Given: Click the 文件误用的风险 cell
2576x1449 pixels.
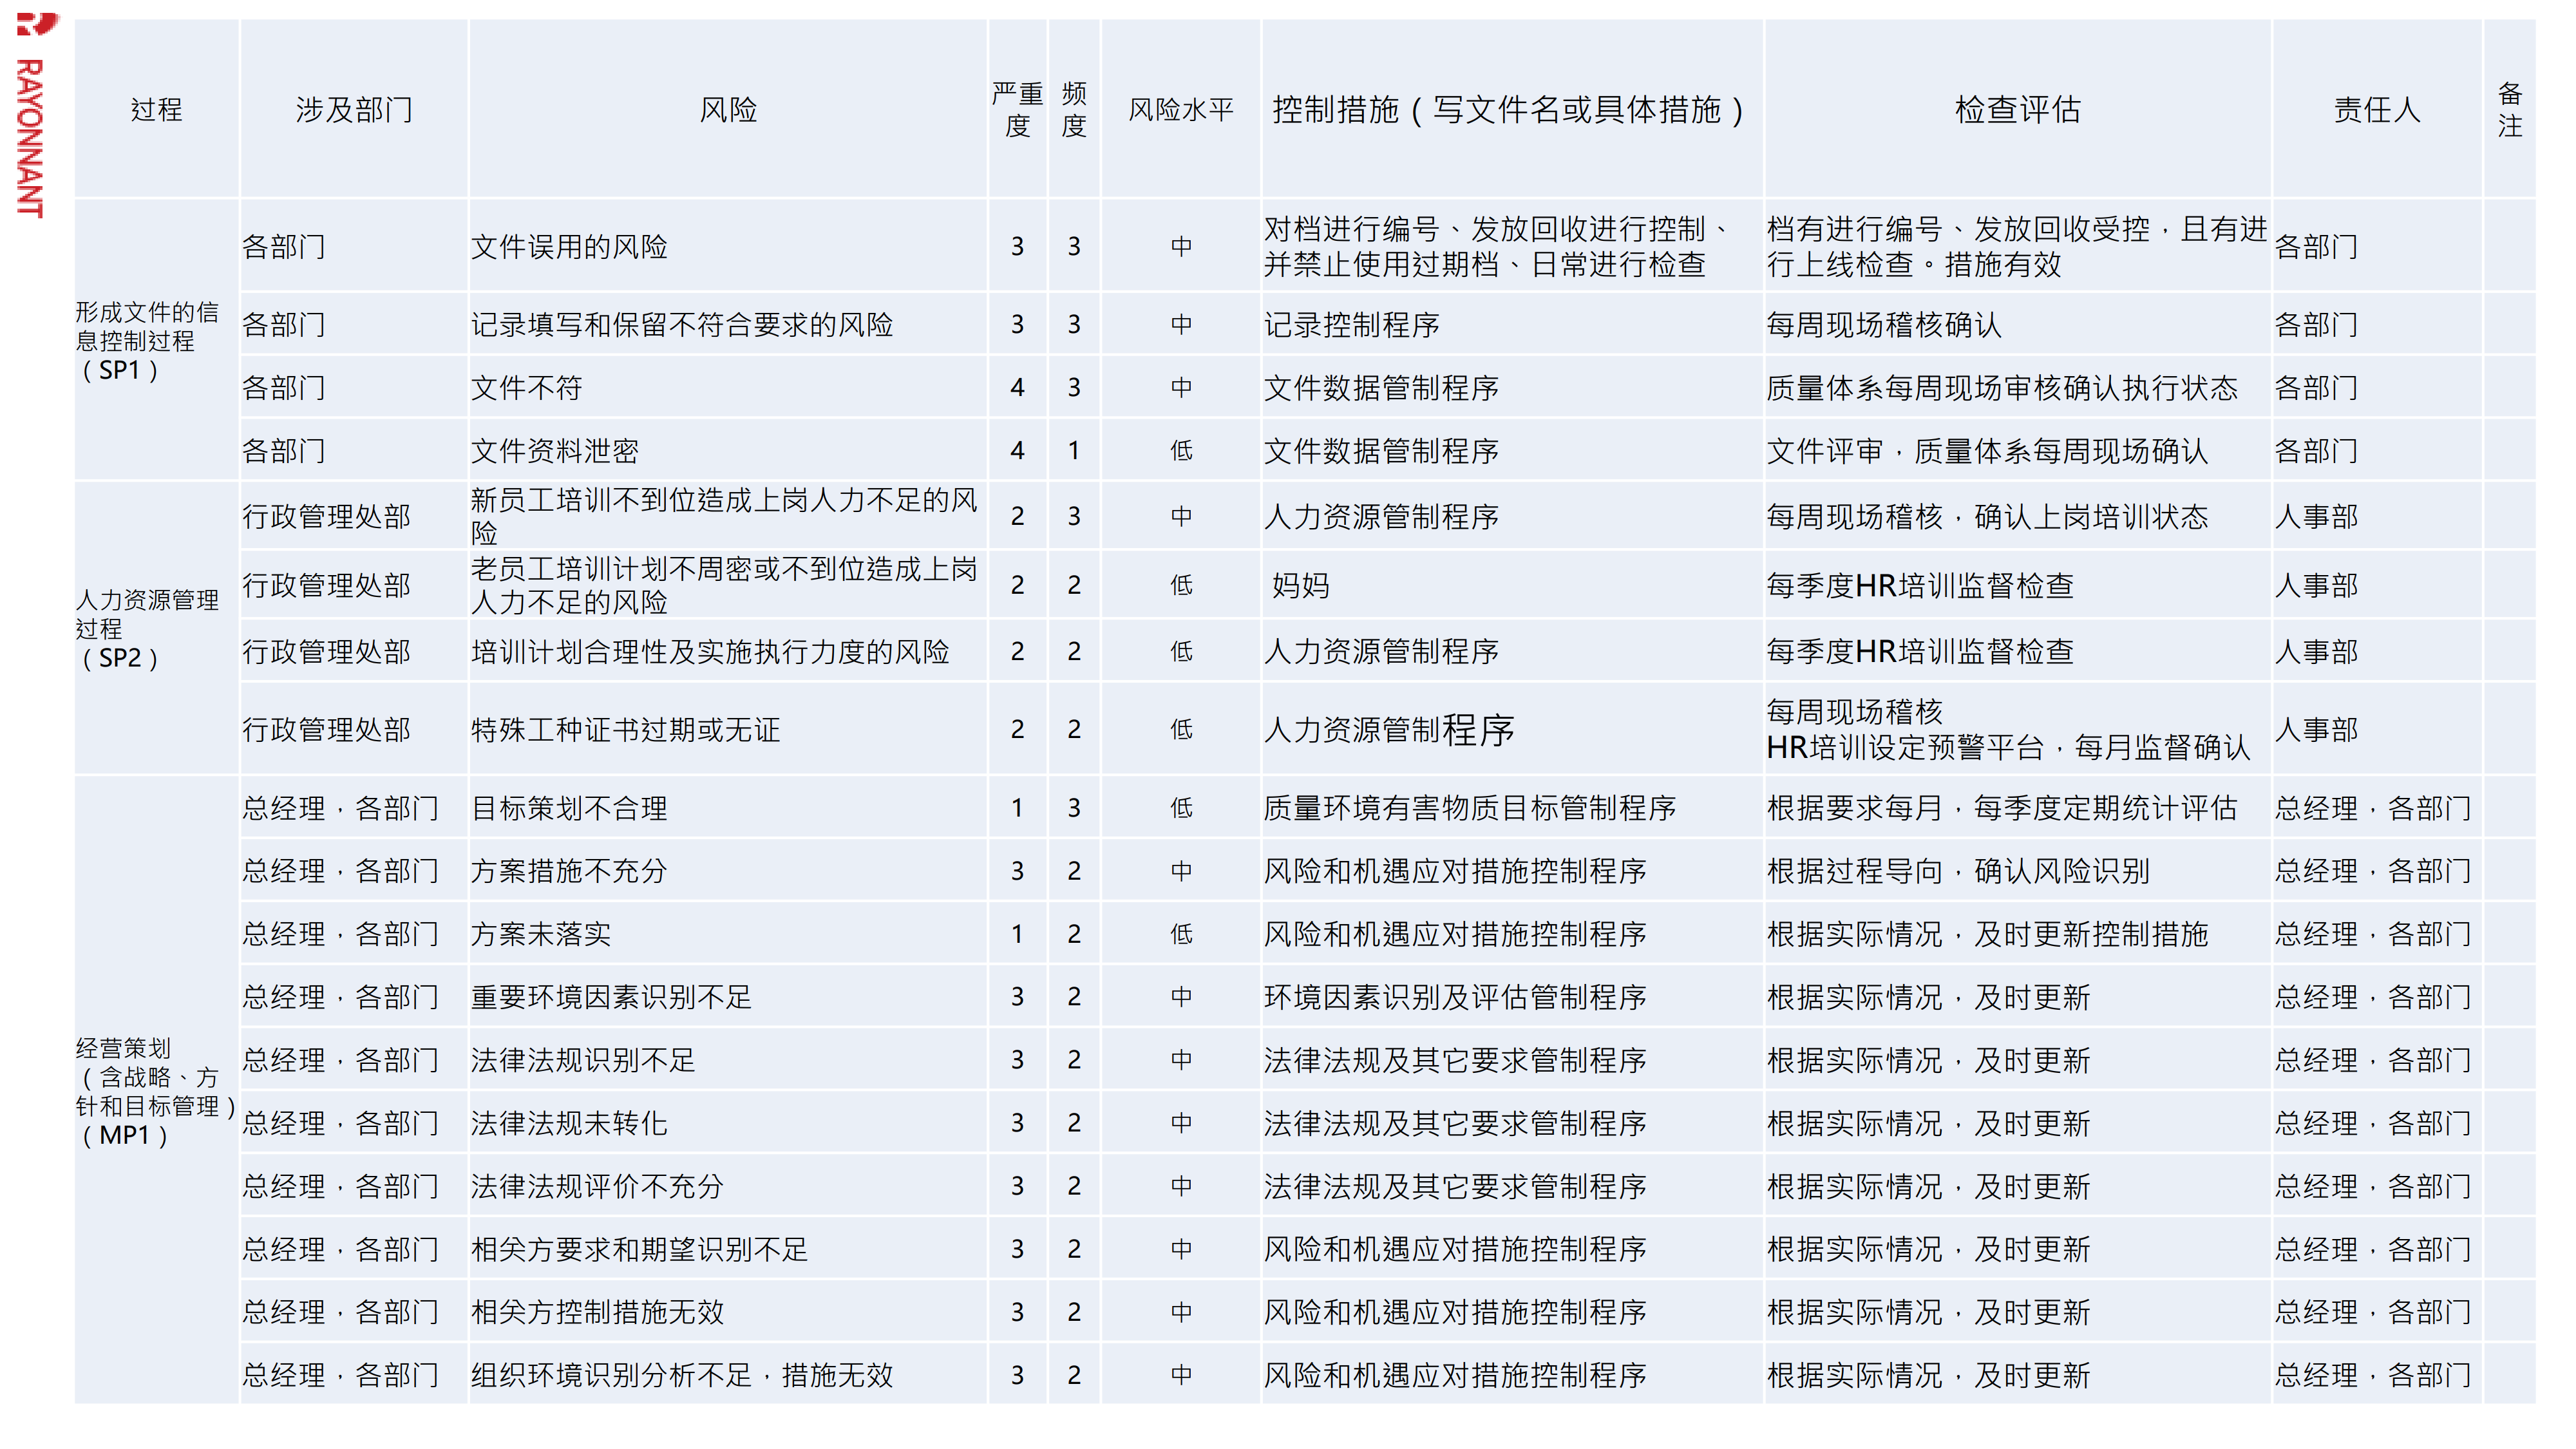Looking at the screenshot, I should tap(728, 246).
